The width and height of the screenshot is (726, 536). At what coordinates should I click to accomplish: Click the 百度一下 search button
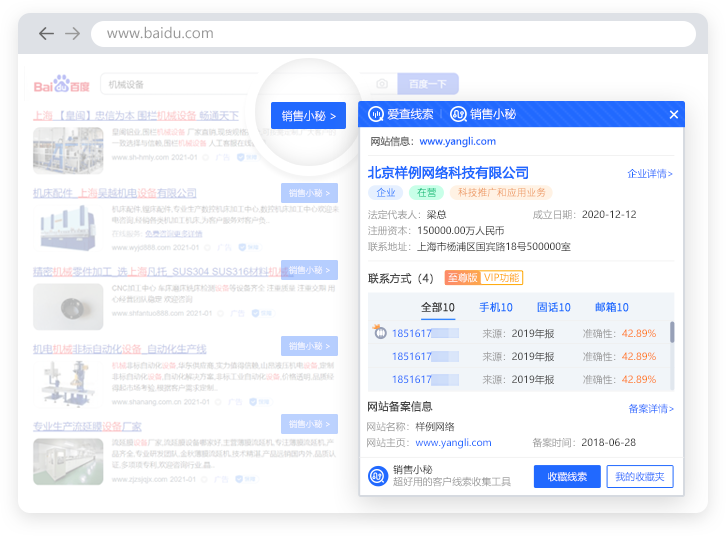428,84
